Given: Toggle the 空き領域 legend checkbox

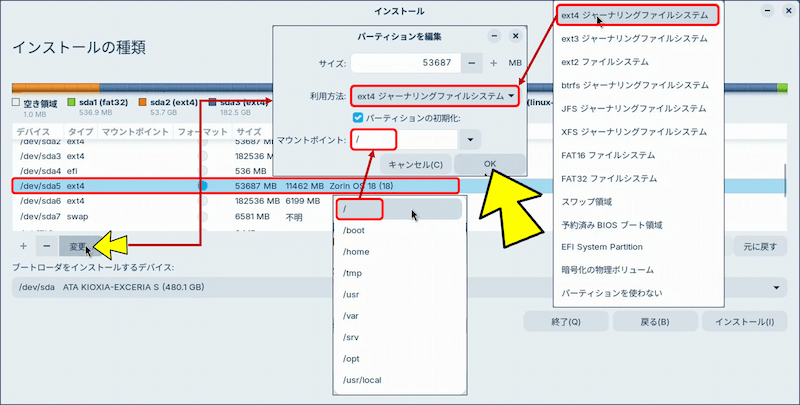Looking at the screenshot, I should pyautogui.click(x=16, y=102).
